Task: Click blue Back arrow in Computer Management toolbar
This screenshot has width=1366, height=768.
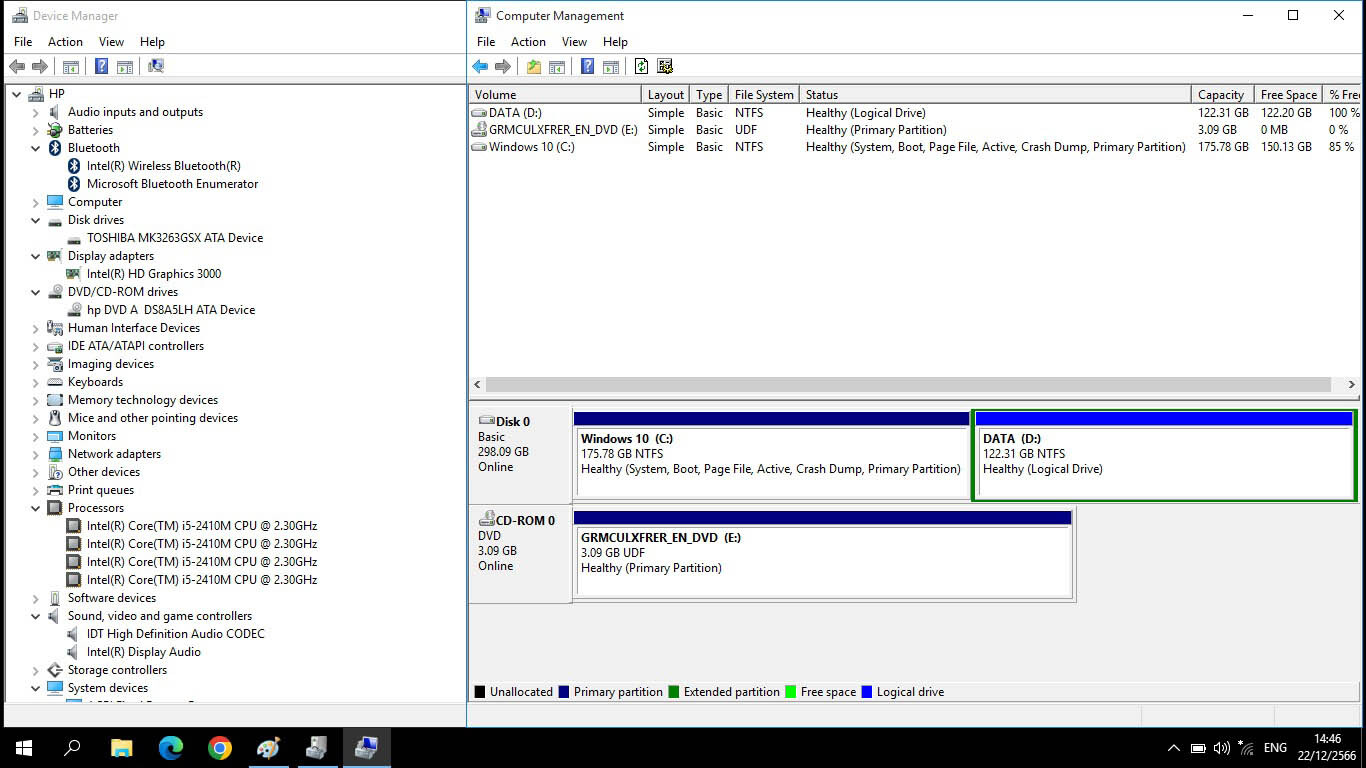Action: (x=480, y=67)
